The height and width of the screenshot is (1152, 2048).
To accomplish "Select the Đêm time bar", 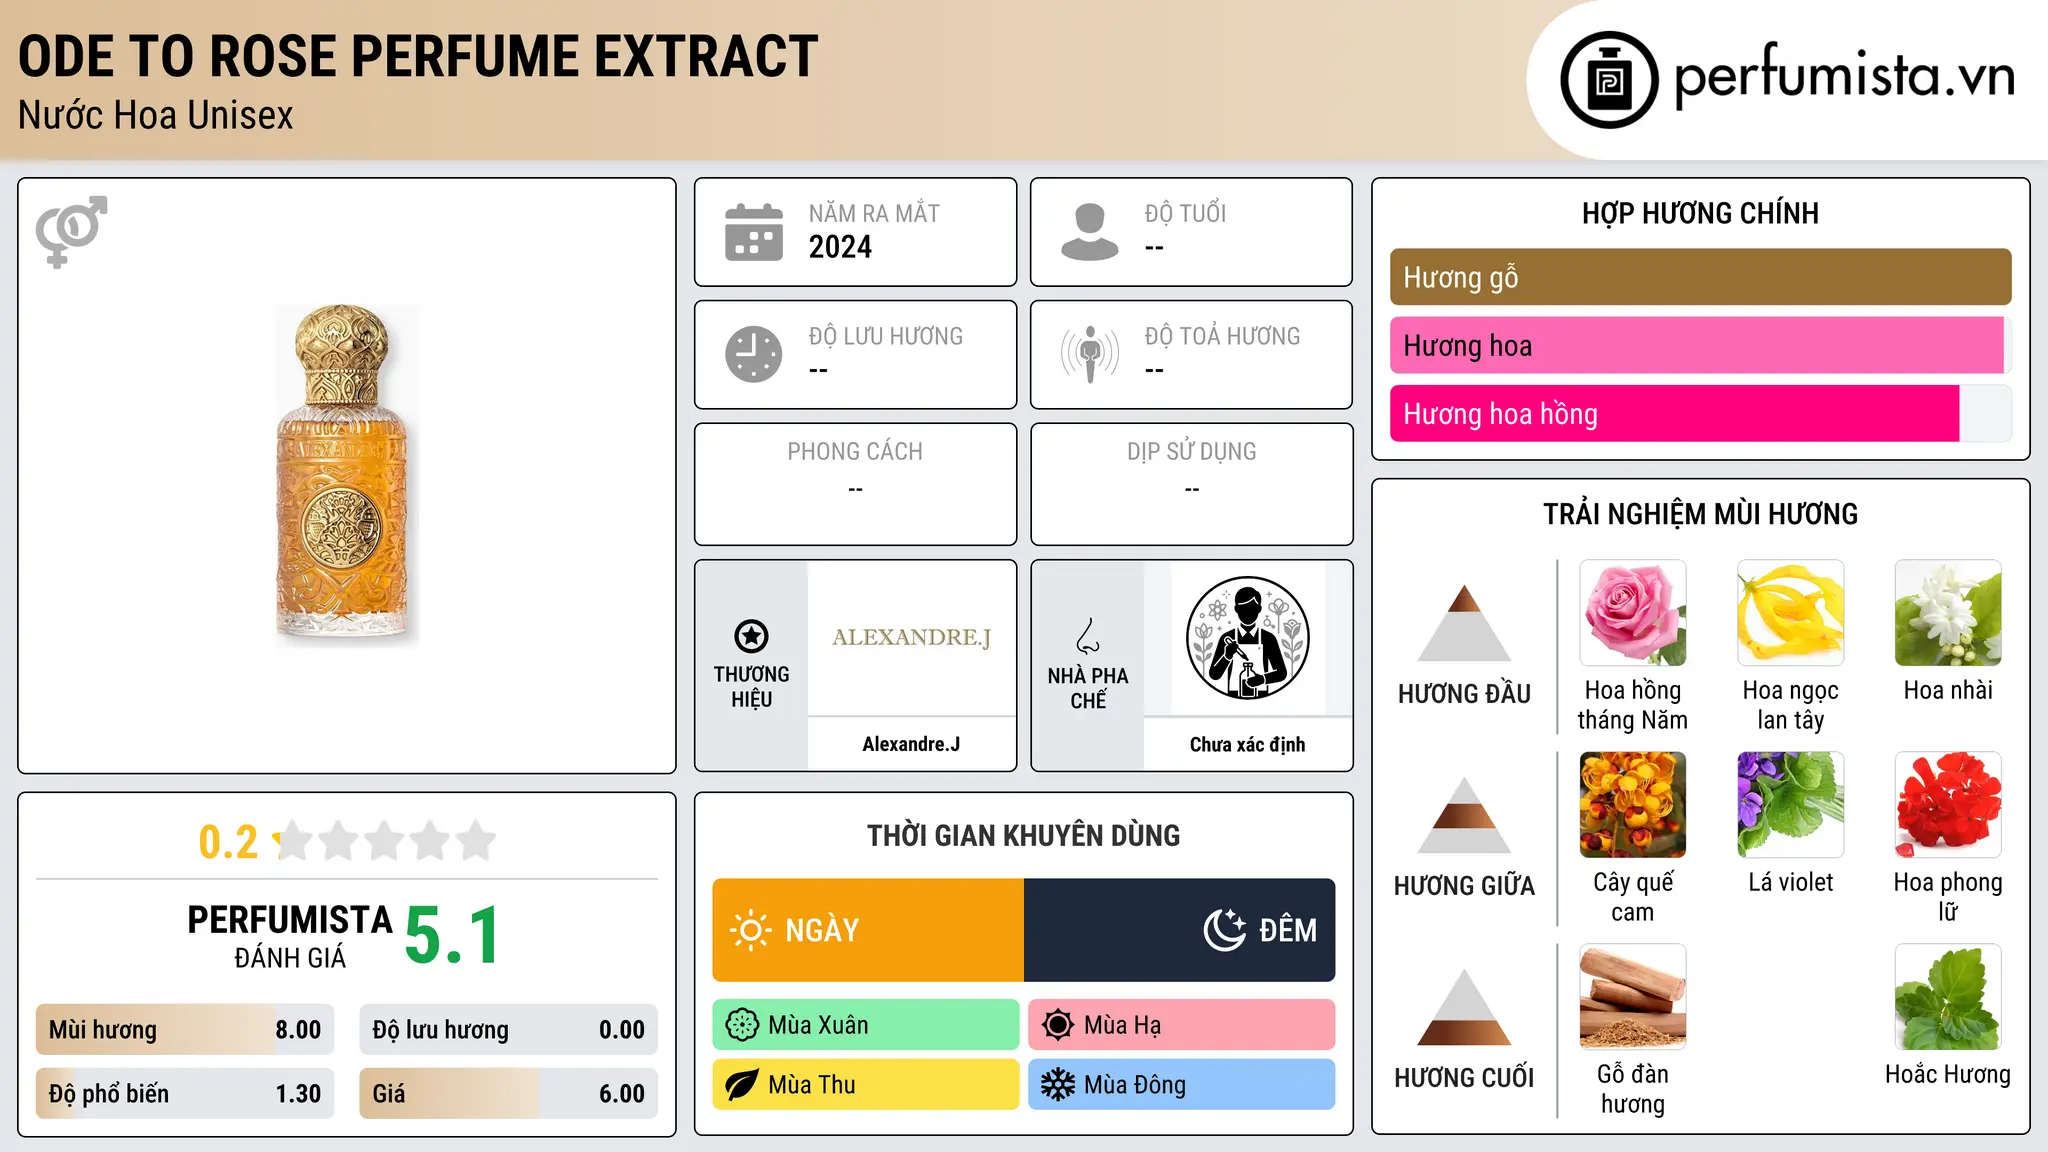I will tap(1180, 930).
